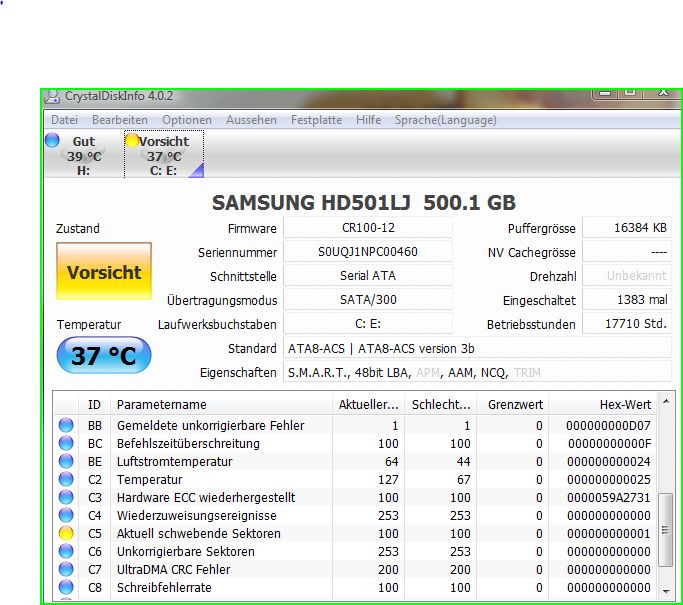683x605 pixels.
Task: Click the blue status icon for drive H:
Action: tap(52, 140)
